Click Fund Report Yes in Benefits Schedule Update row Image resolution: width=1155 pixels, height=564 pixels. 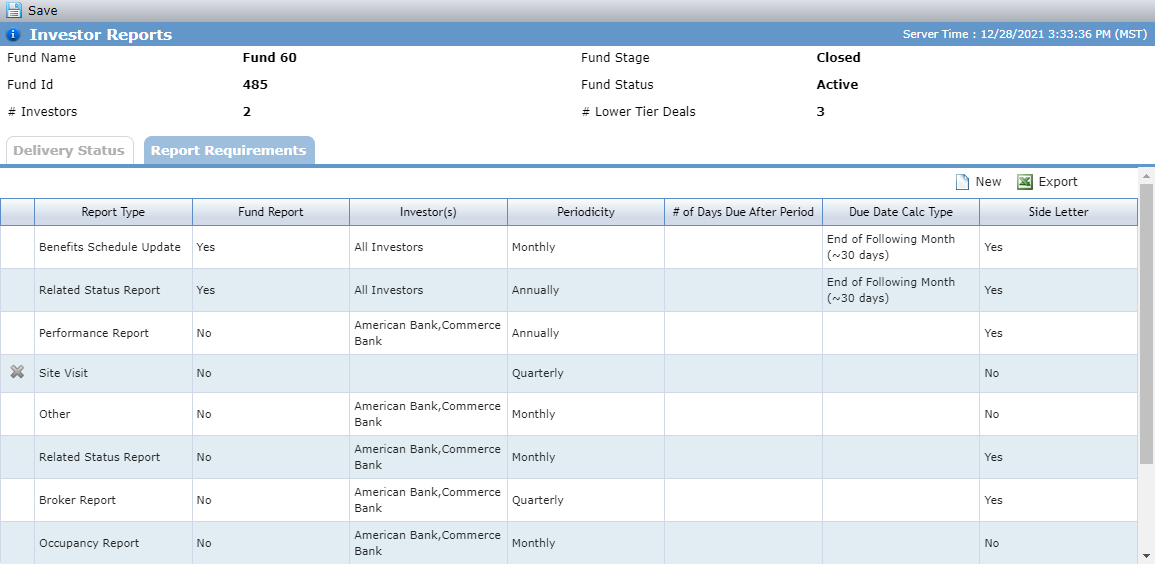(206, 247)
